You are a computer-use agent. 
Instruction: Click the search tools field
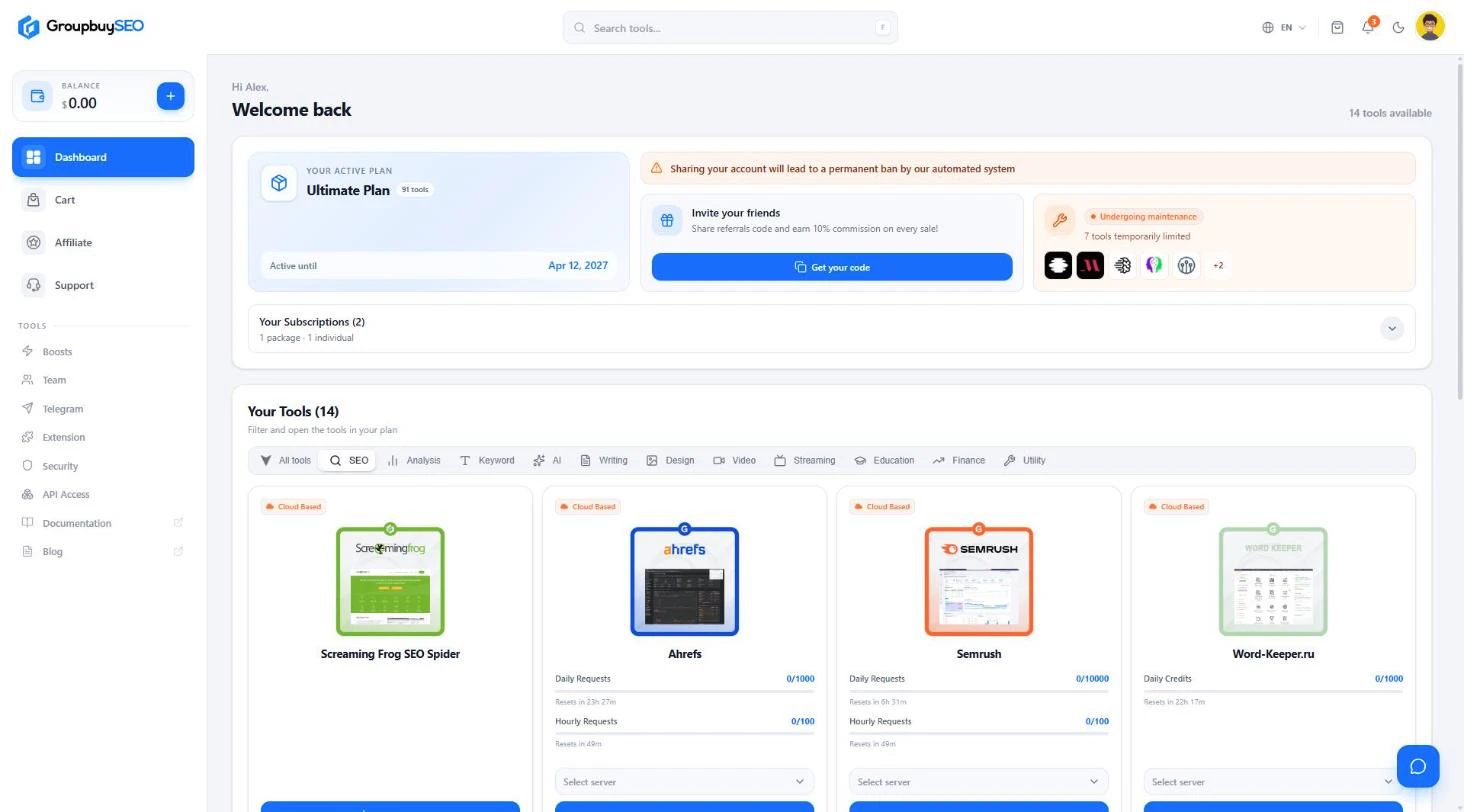(x=730, y=28)
